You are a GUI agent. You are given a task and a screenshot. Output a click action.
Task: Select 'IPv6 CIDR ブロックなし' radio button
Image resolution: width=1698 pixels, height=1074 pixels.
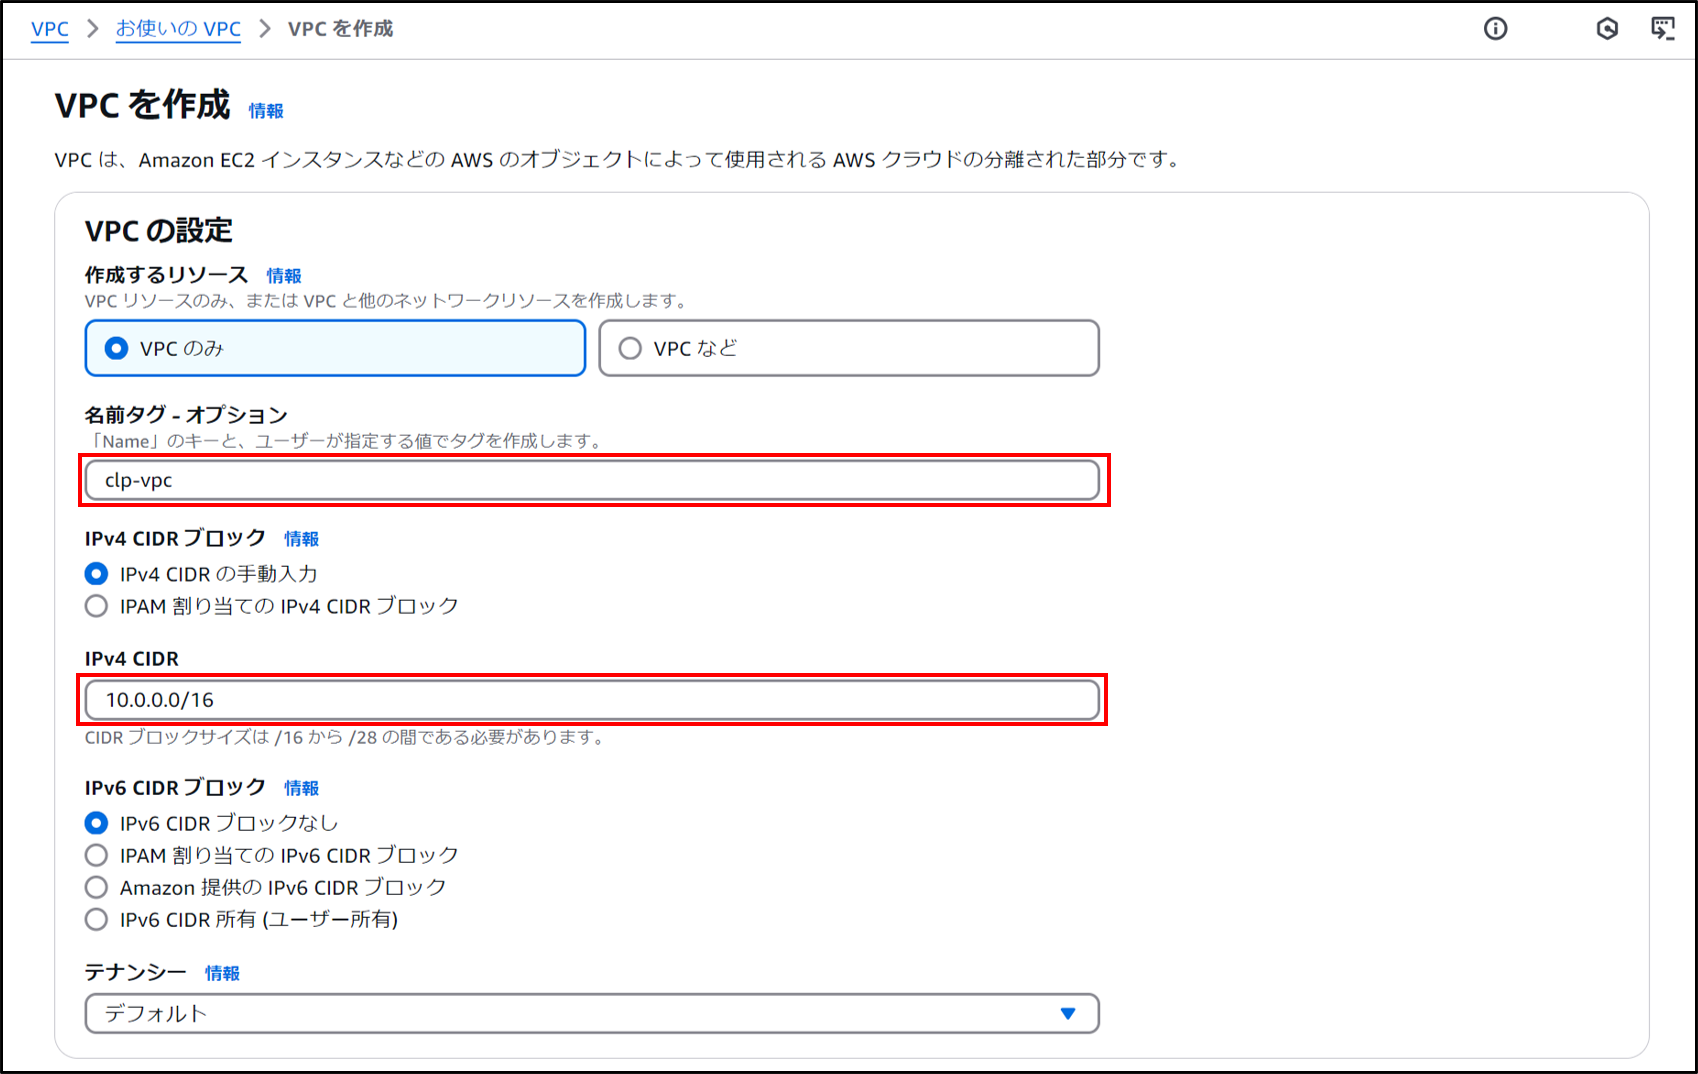[97, 823]
